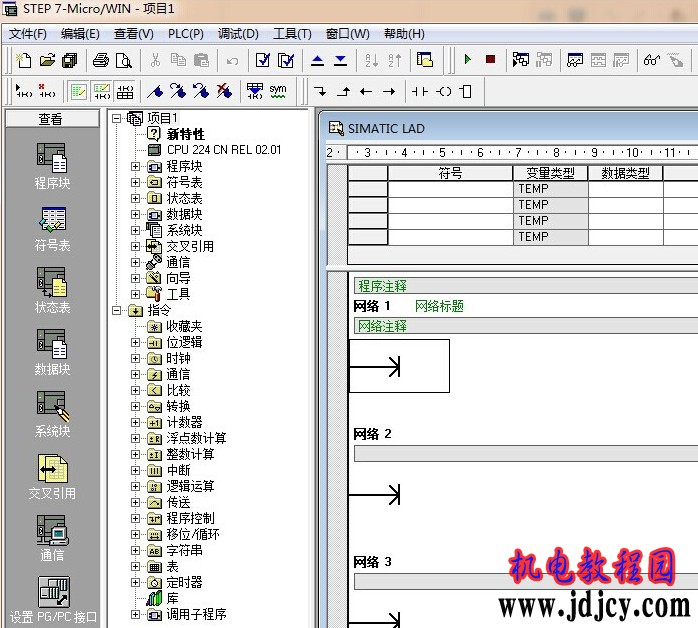The image size is (698, 628).
Task: Open the 工具(T) menu
Action: (x=292, y=34)
